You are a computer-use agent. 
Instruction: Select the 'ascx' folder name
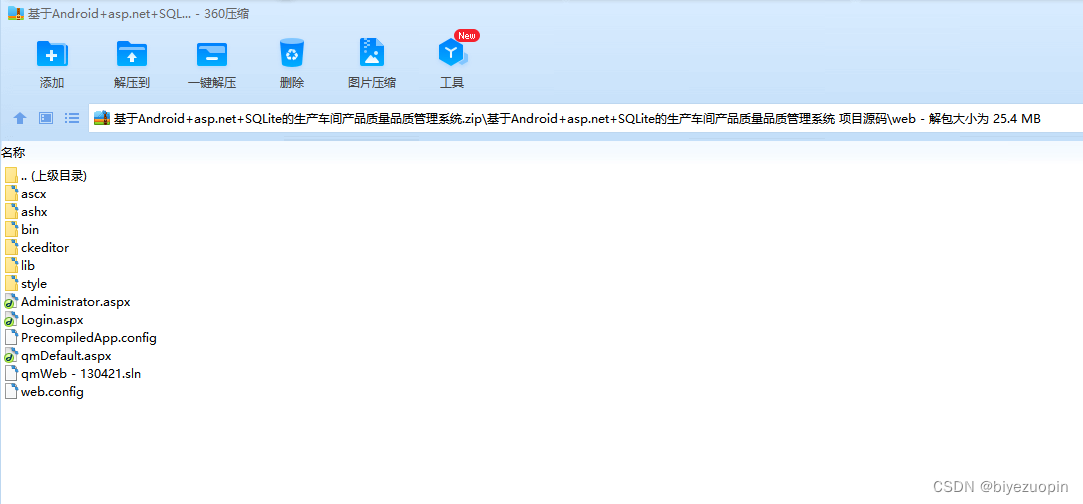(x=34, y=194)
